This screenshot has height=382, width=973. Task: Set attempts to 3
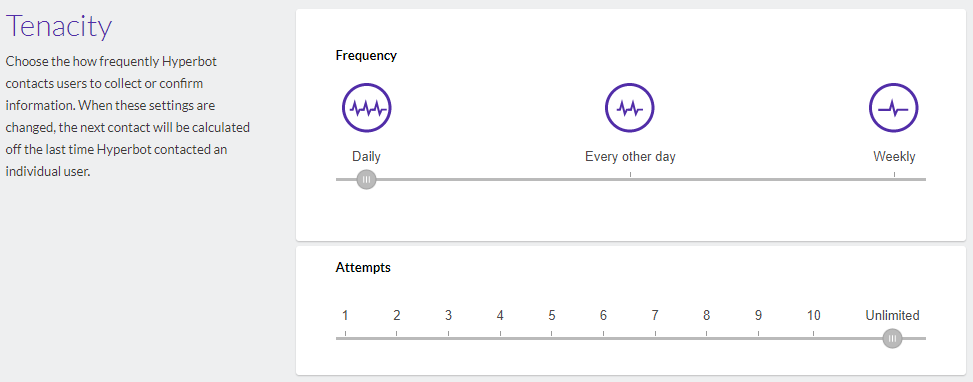(448, 315)
